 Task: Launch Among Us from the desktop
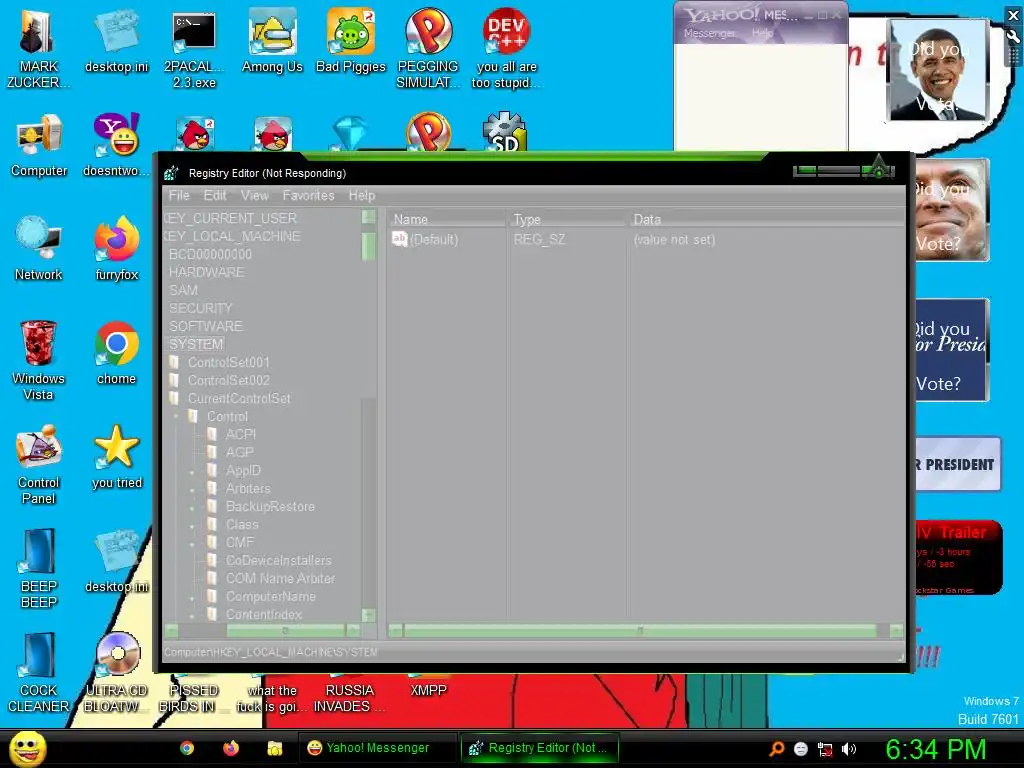pyautogui.click(x=272, y=42)
